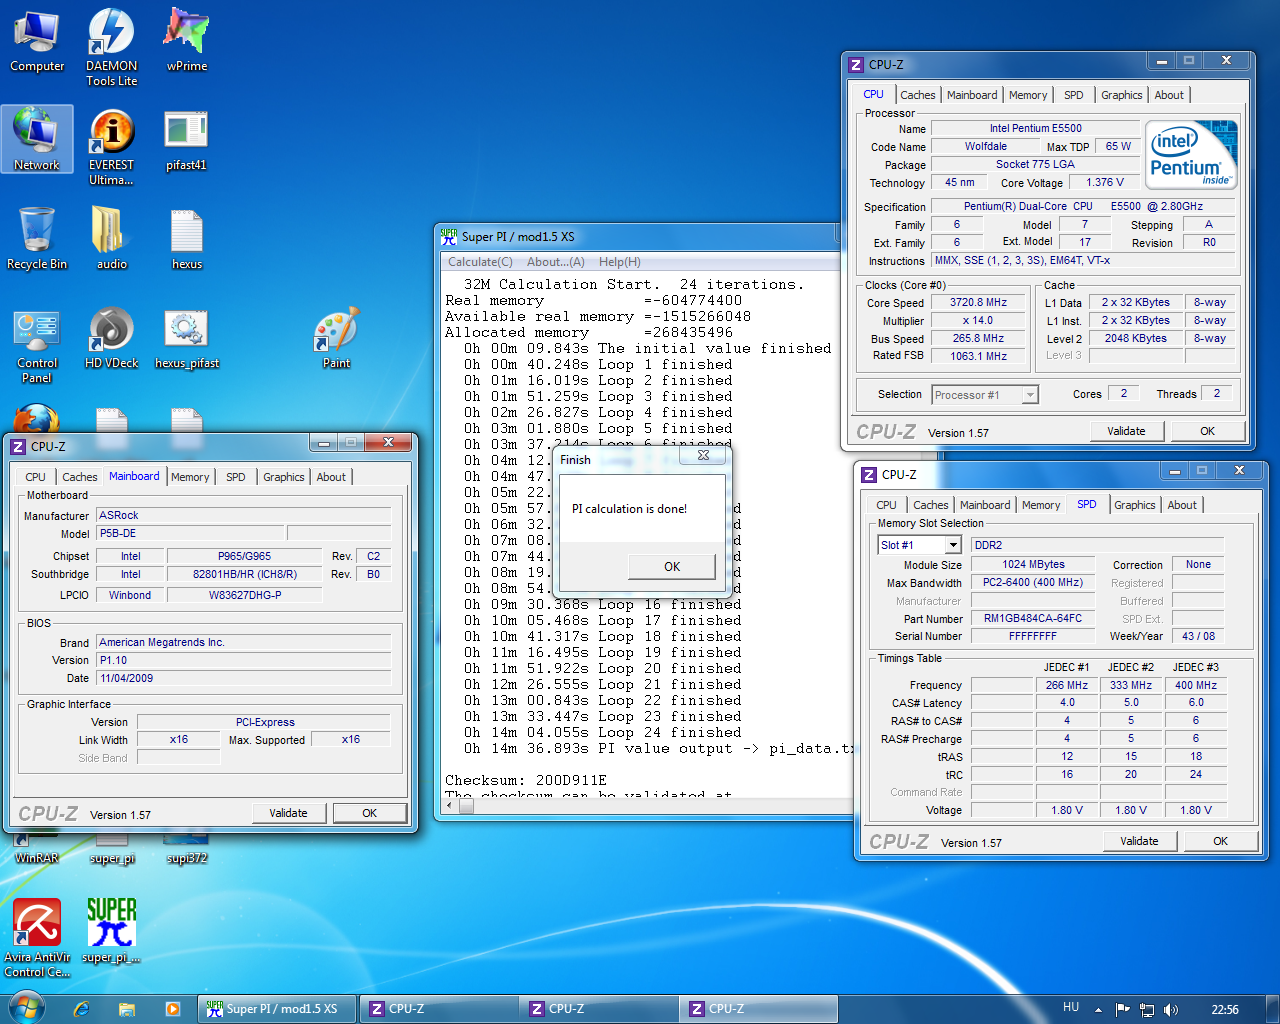Show hidden tray icons arrow
The height and width of the screenshot is (1024, 1280).
click(x=1098, y=1010)
